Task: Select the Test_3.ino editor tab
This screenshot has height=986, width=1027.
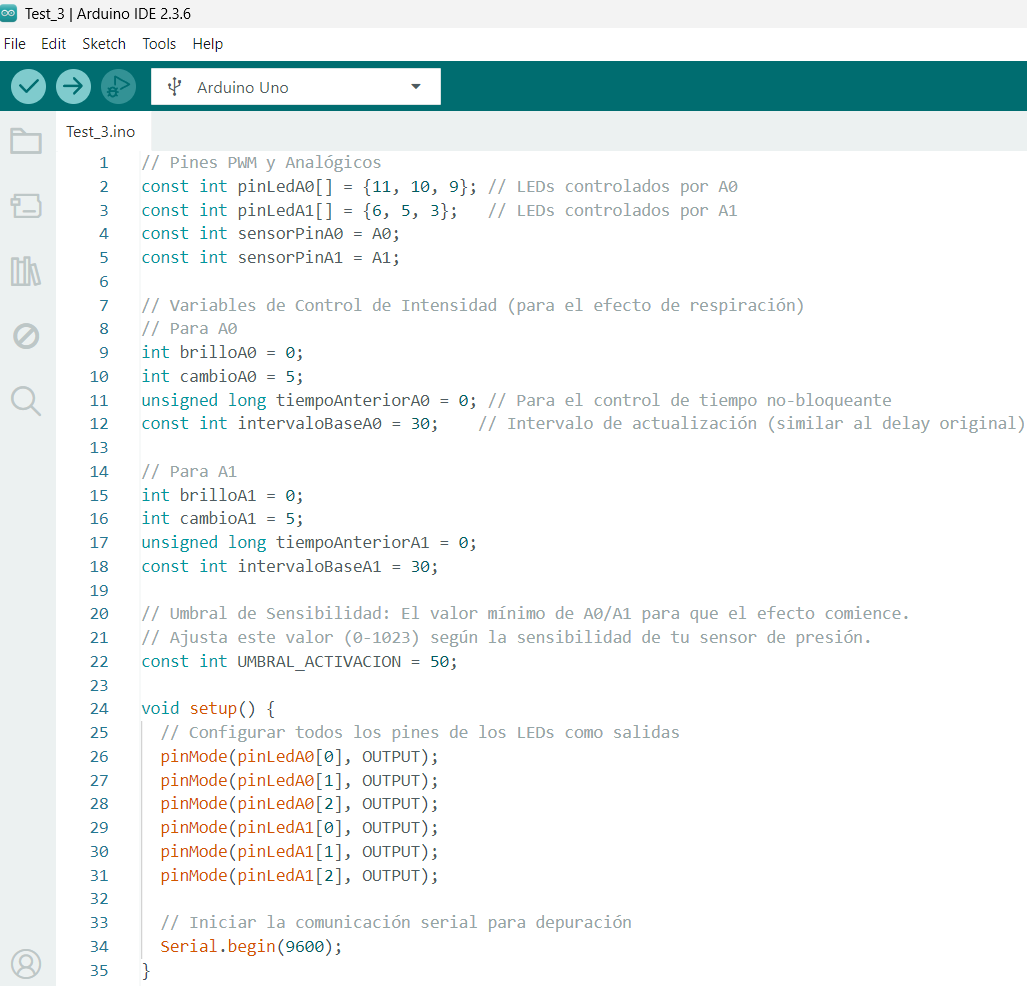Action: pyautogui.click(x=101, y=132)
